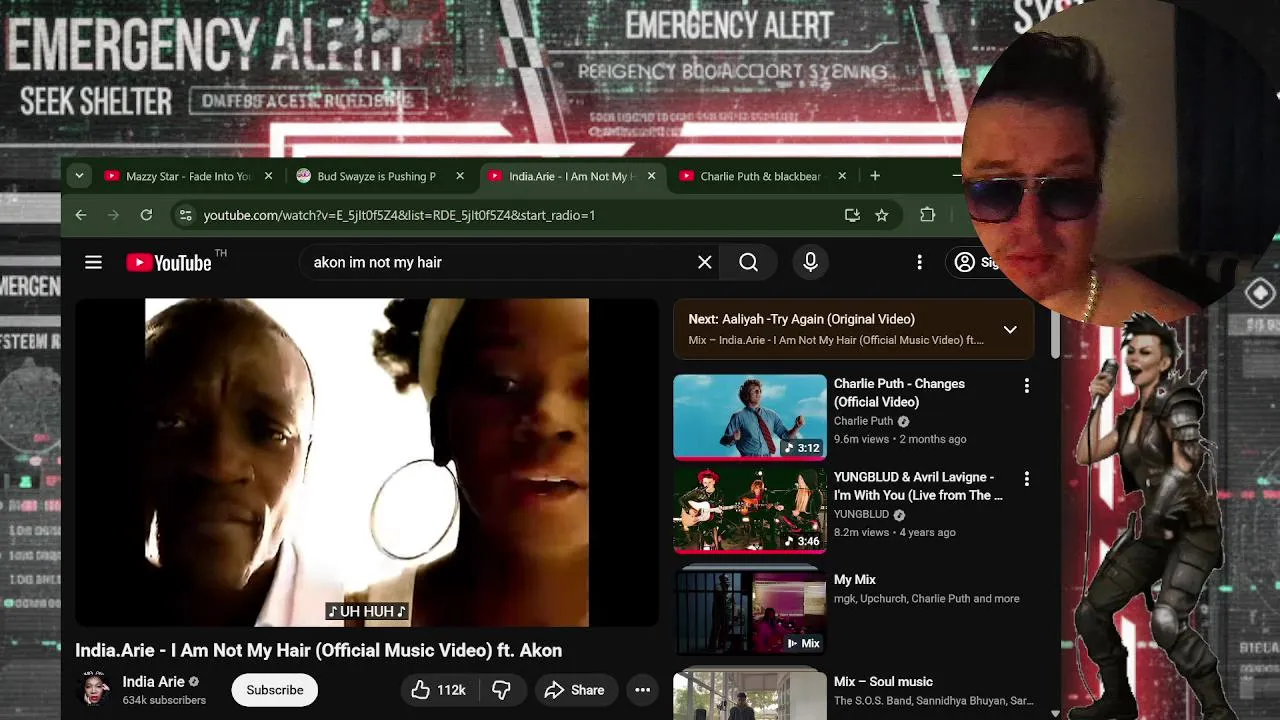
Task: Click '634k subscribers' text
Action: click(164, 700)
